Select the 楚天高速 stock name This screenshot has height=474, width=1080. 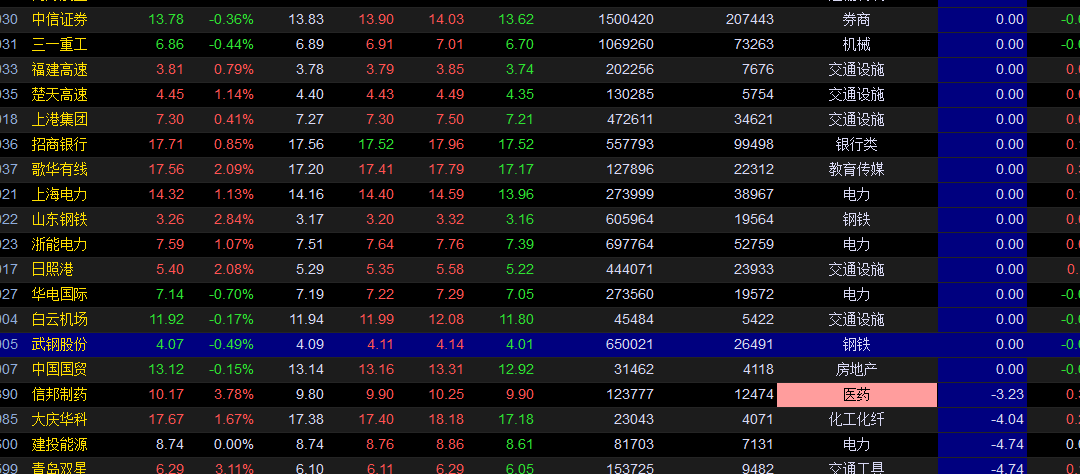tap(59, 94)
